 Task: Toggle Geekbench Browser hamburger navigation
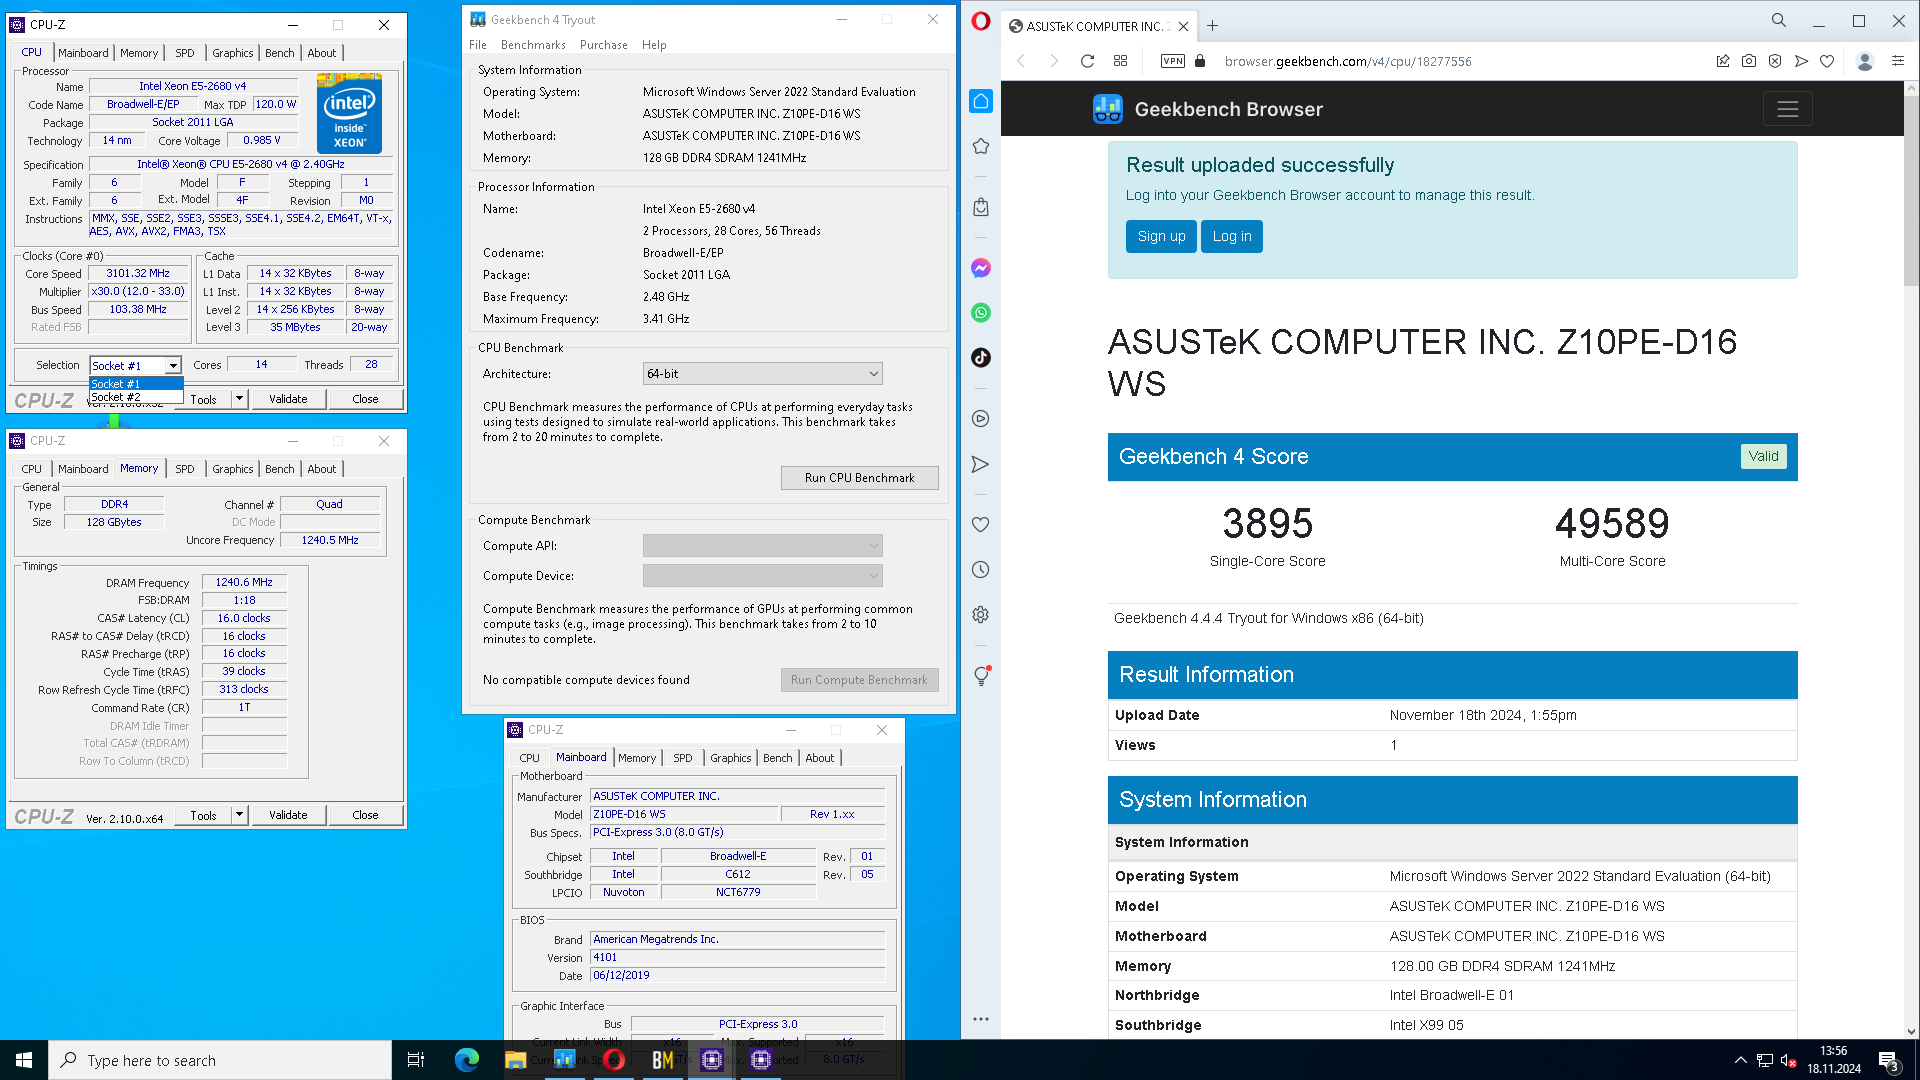tap(1788, 109)
